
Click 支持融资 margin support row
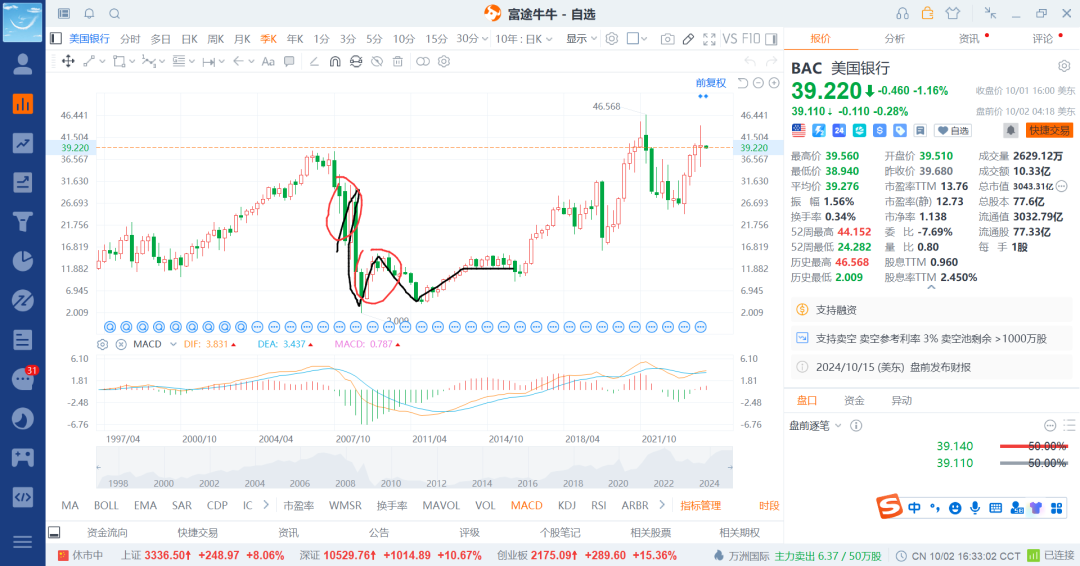tap(931, 310)
